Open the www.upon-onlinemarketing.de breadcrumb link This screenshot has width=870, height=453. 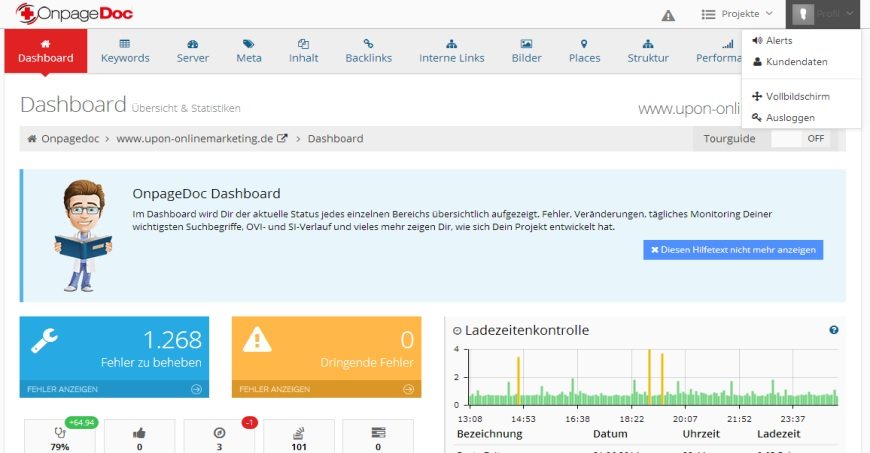194,139
